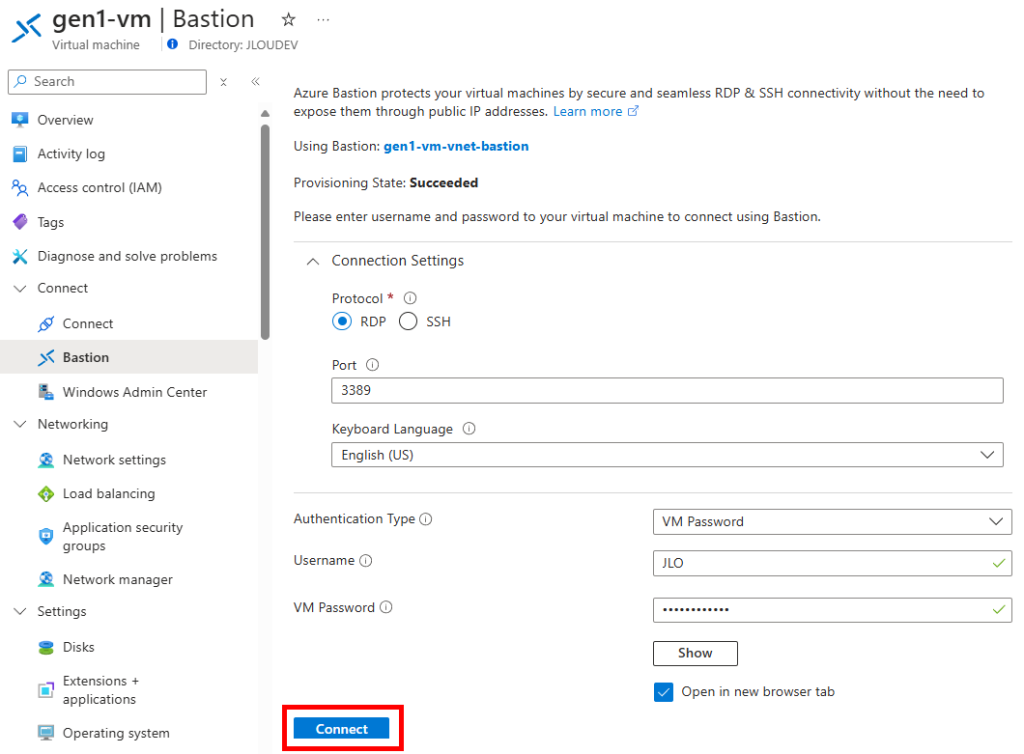Click the info icon next to Port
Viewport: 1024px width, 754px height.
pos(372,365)
